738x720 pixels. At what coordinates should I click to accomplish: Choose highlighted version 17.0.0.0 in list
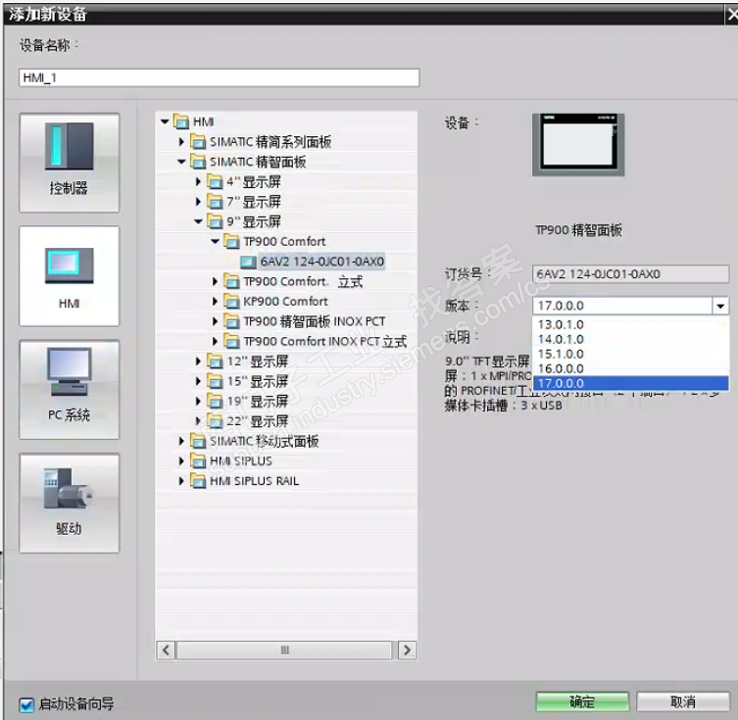pos(631,383)
